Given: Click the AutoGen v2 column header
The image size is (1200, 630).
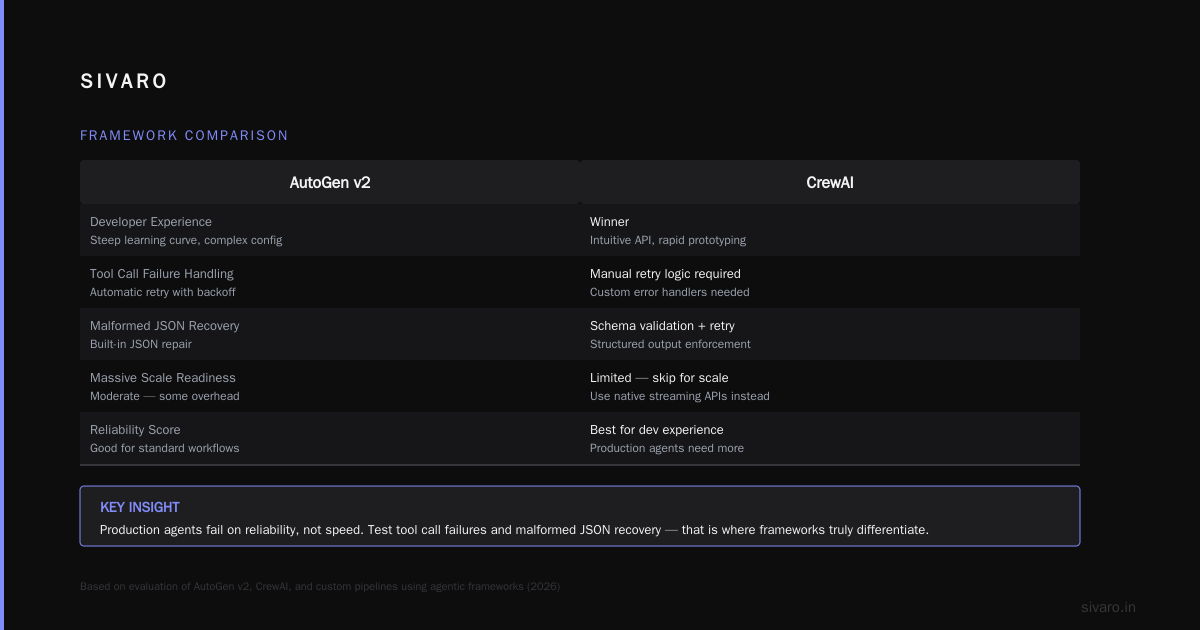Looking at the screenshot, I should [x=330, y=183].
